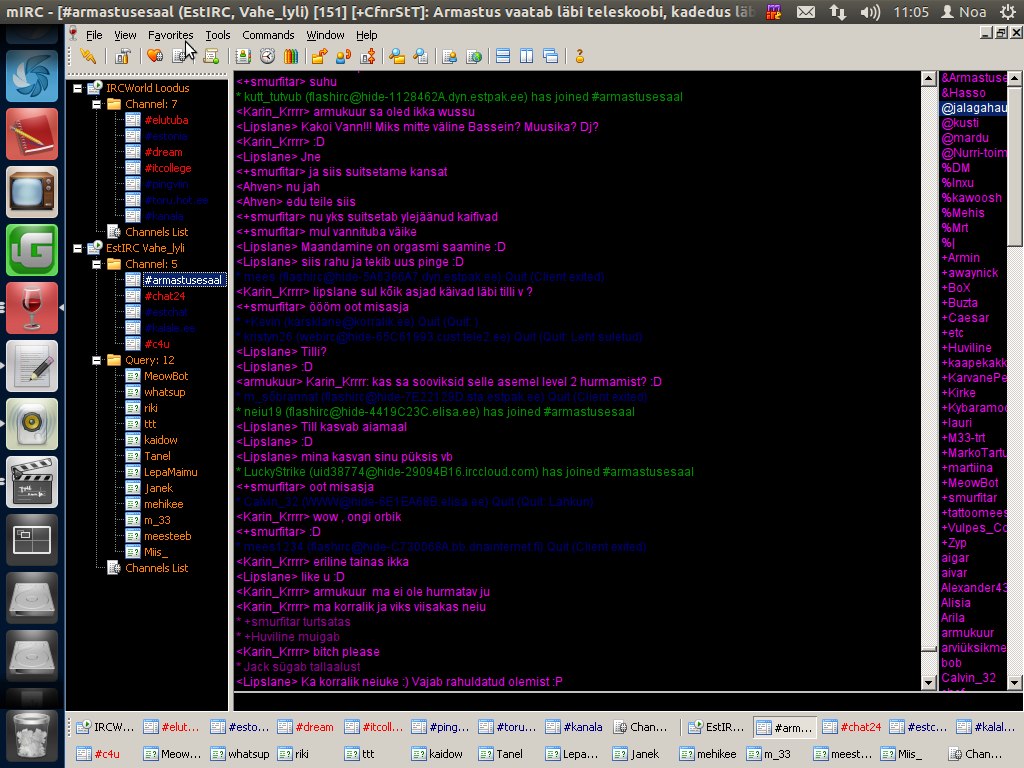Select #armastusesaal channel in tree
This screenshot has height=768, width=1024.
click(184, 280)
